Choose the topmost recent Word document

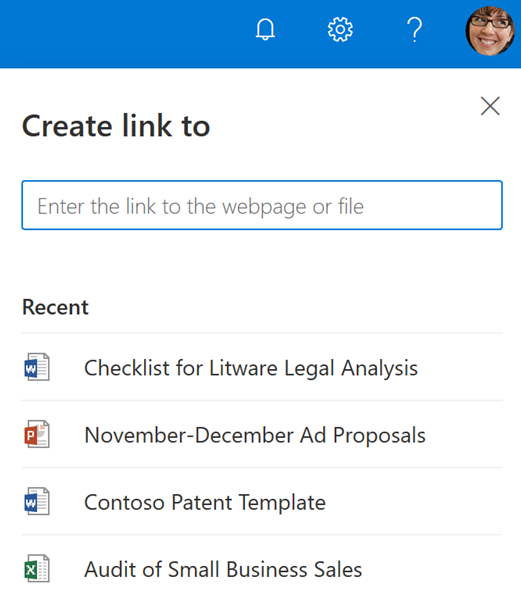click(x=262, y=368)
